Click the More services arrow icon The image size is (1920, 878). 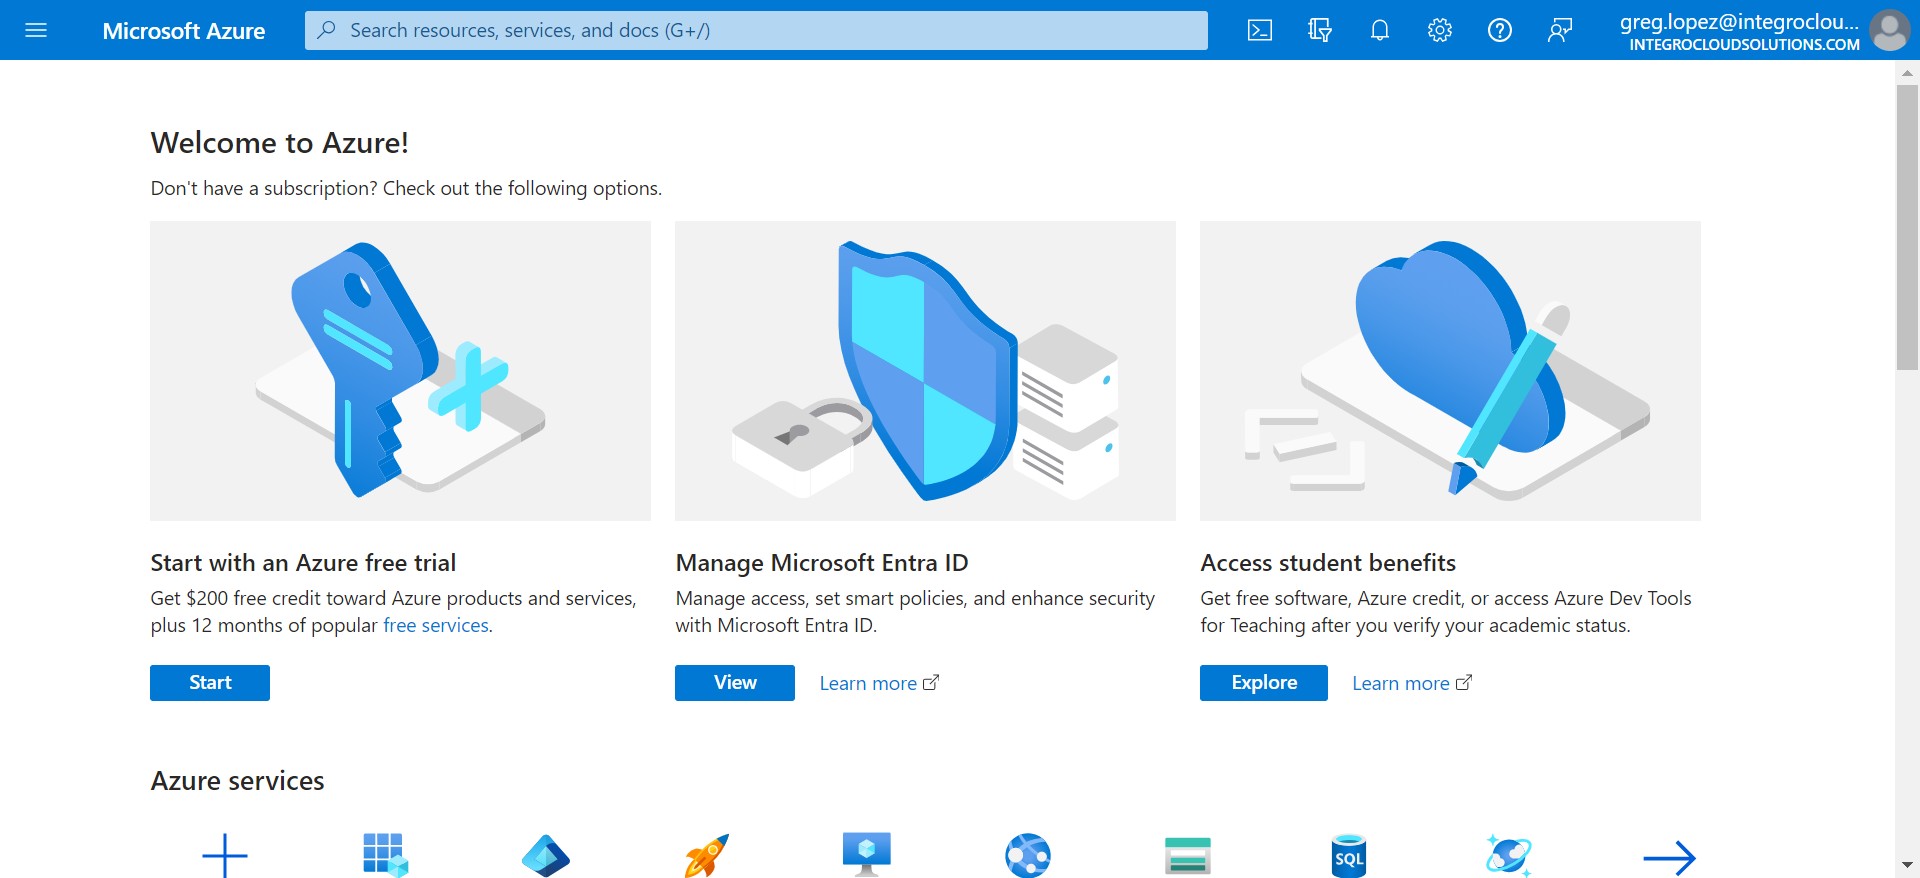coord(1670,857)
